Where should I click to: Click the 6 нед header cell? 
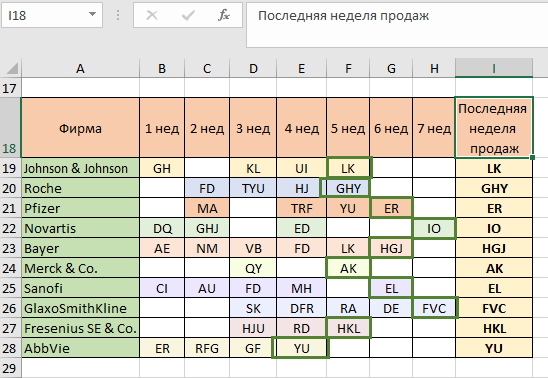pos(391,128)
